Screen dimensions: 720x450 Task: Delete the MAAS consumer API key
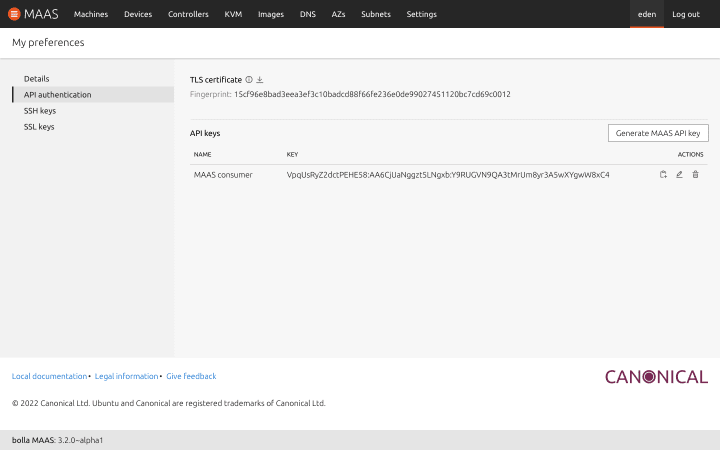(695, 174)
